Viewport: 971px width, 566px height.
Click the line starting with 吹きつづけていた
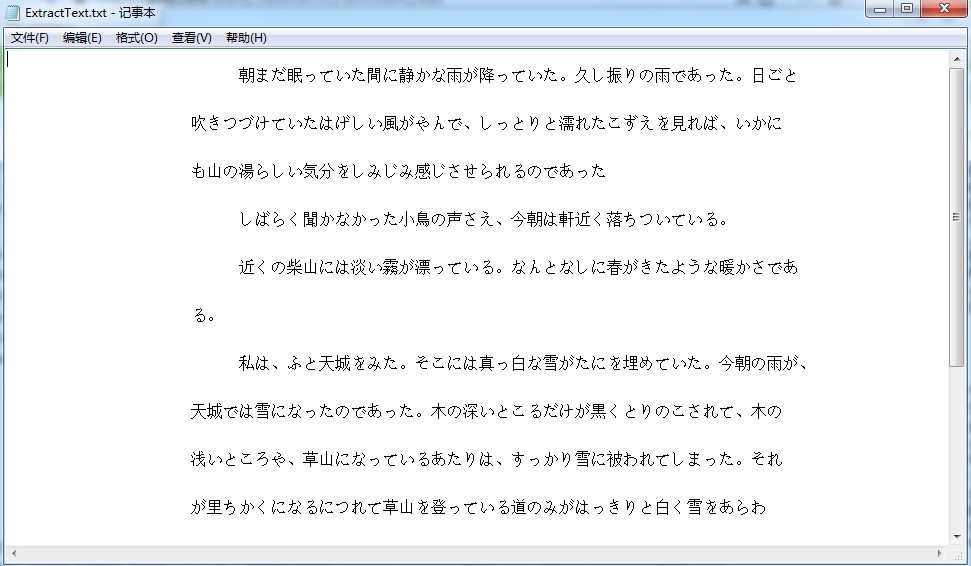tap(486, 123)
